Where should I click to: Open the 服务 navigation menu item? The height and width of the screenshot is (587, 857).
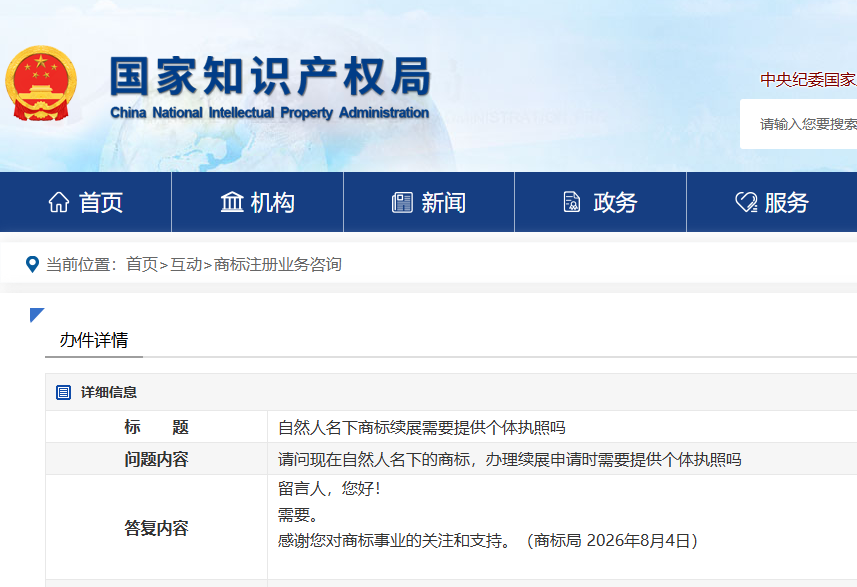[772, 202]
